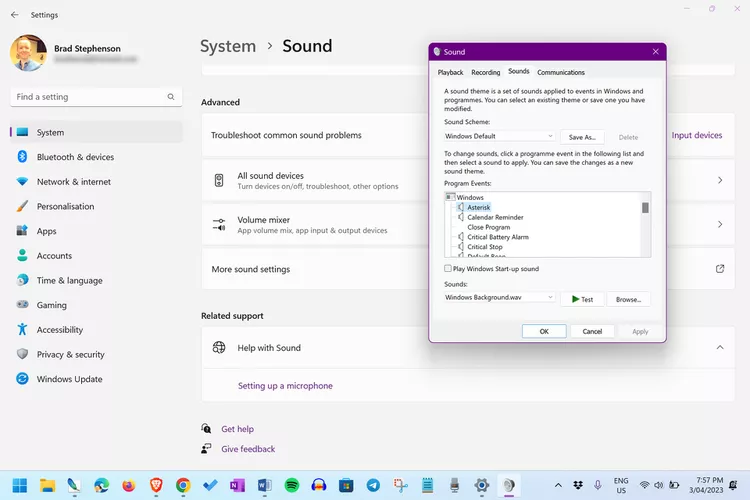
Task: Show hidden tray icons chevron
Action: [x=558, y=485]
